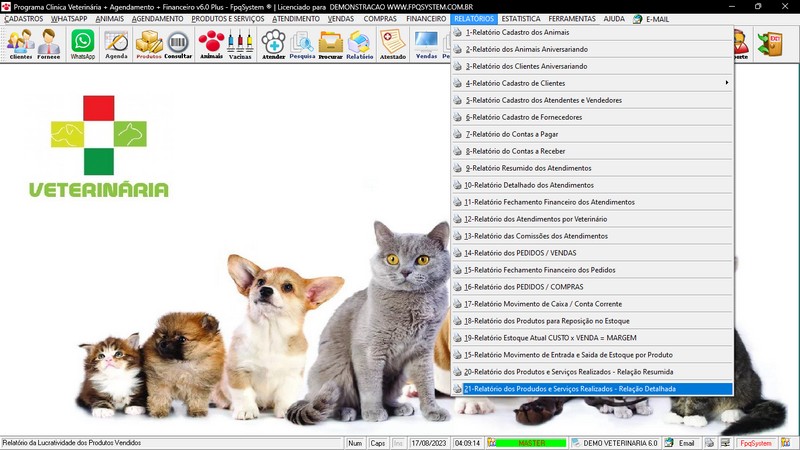
Task: Click the network computer status bar icon
Action: 726,443
